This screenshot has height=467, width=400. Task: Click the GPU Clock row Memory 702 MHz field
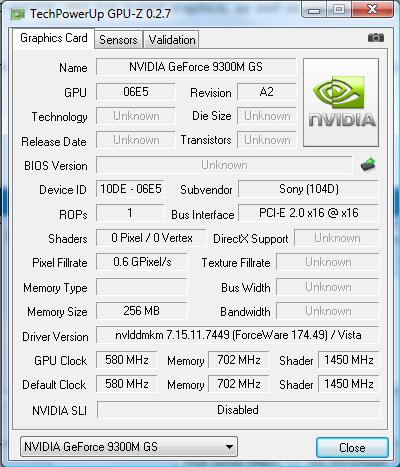pyautogui.click(x=239, y=360)
